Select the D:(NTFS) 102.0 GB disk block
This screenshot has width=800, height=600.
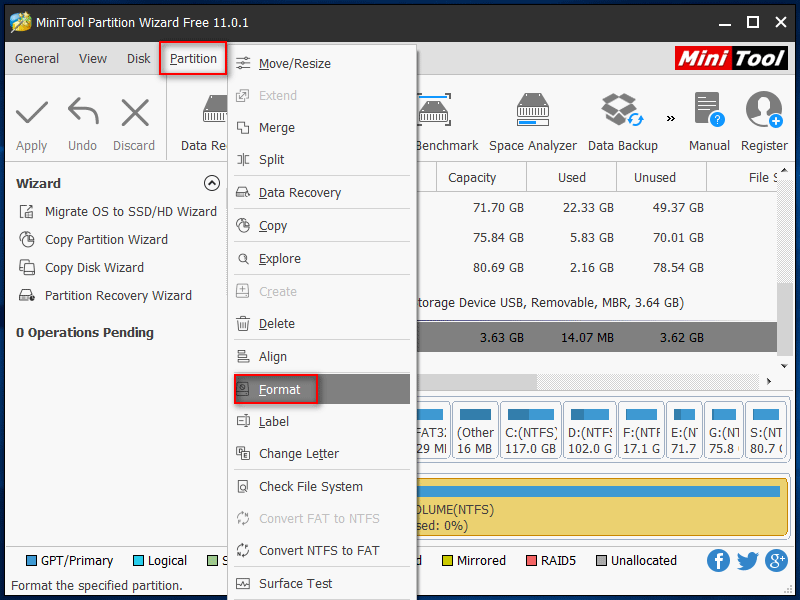point(590,431)
